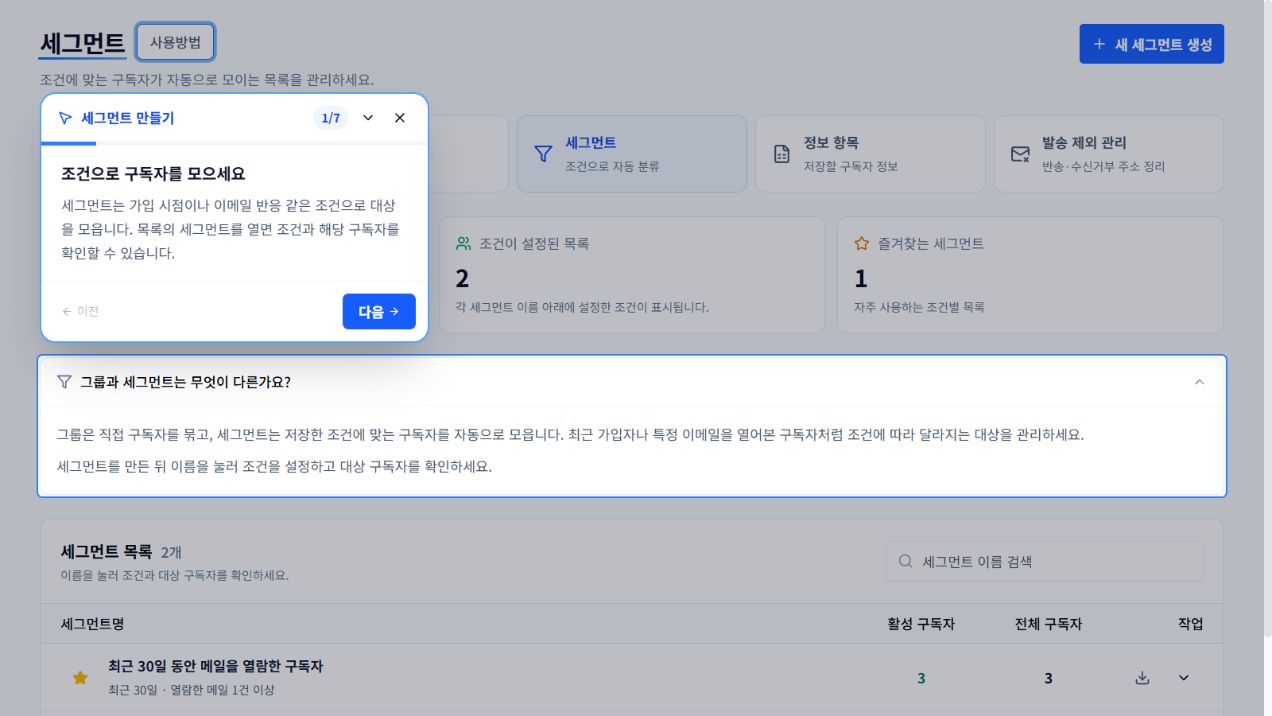Click the plus icon in 새 세그먼트 생성
The width and height of the screenshot is (1272, 716).
point(1099,44)
